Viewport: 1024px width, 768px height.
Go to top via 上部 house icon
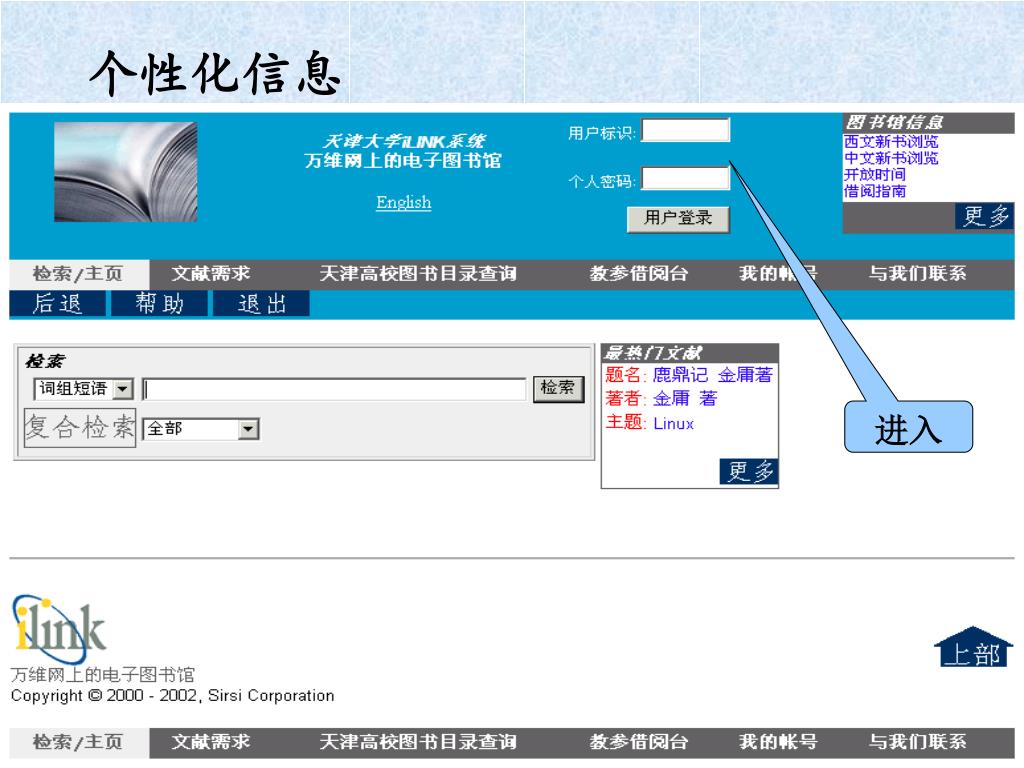973,647
